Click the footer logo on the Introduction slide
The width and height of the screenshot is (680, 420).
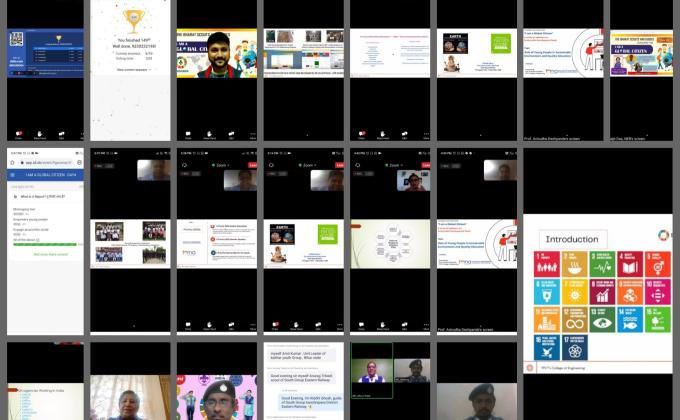coord(530,368)
